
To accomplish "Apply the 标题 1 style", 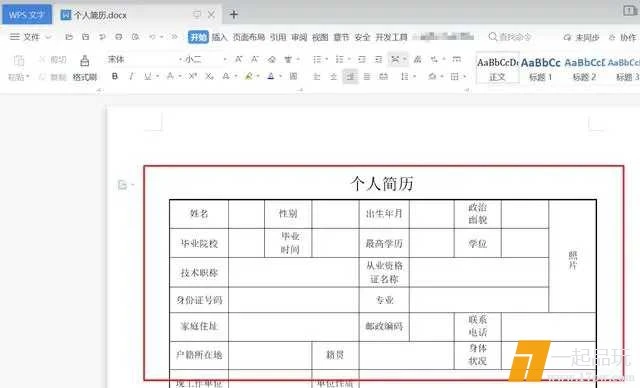I will pyautogui.click(x=540, y=69).
